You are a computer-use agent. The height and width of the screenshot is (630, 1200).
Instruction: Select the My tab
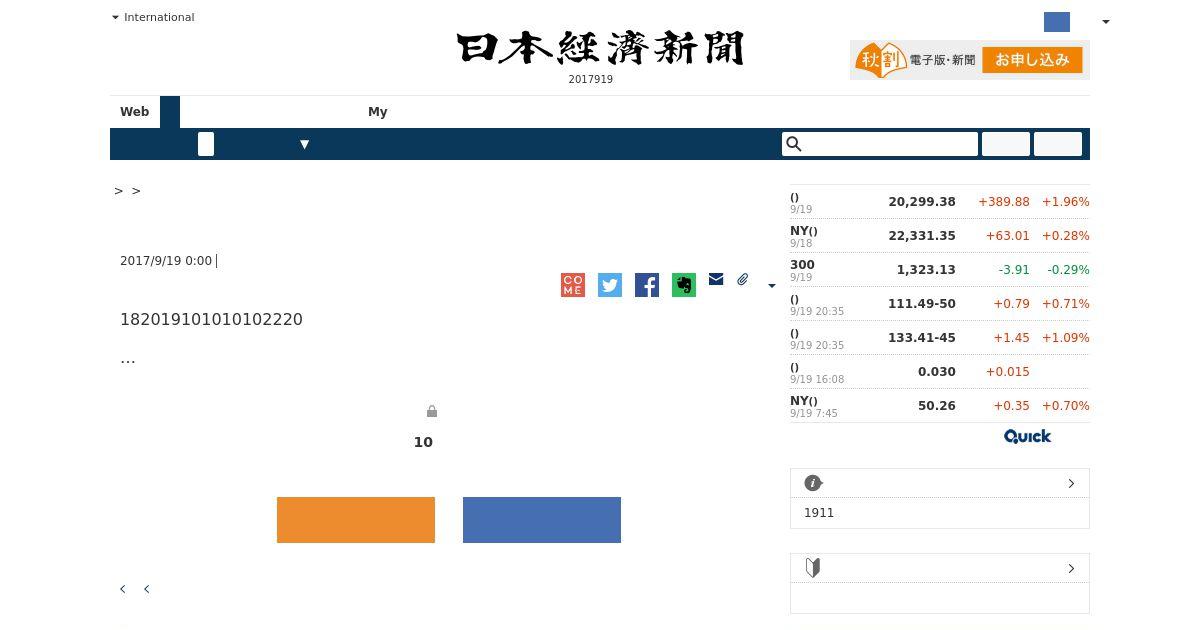pyautogui.click(x=377, y=112)
